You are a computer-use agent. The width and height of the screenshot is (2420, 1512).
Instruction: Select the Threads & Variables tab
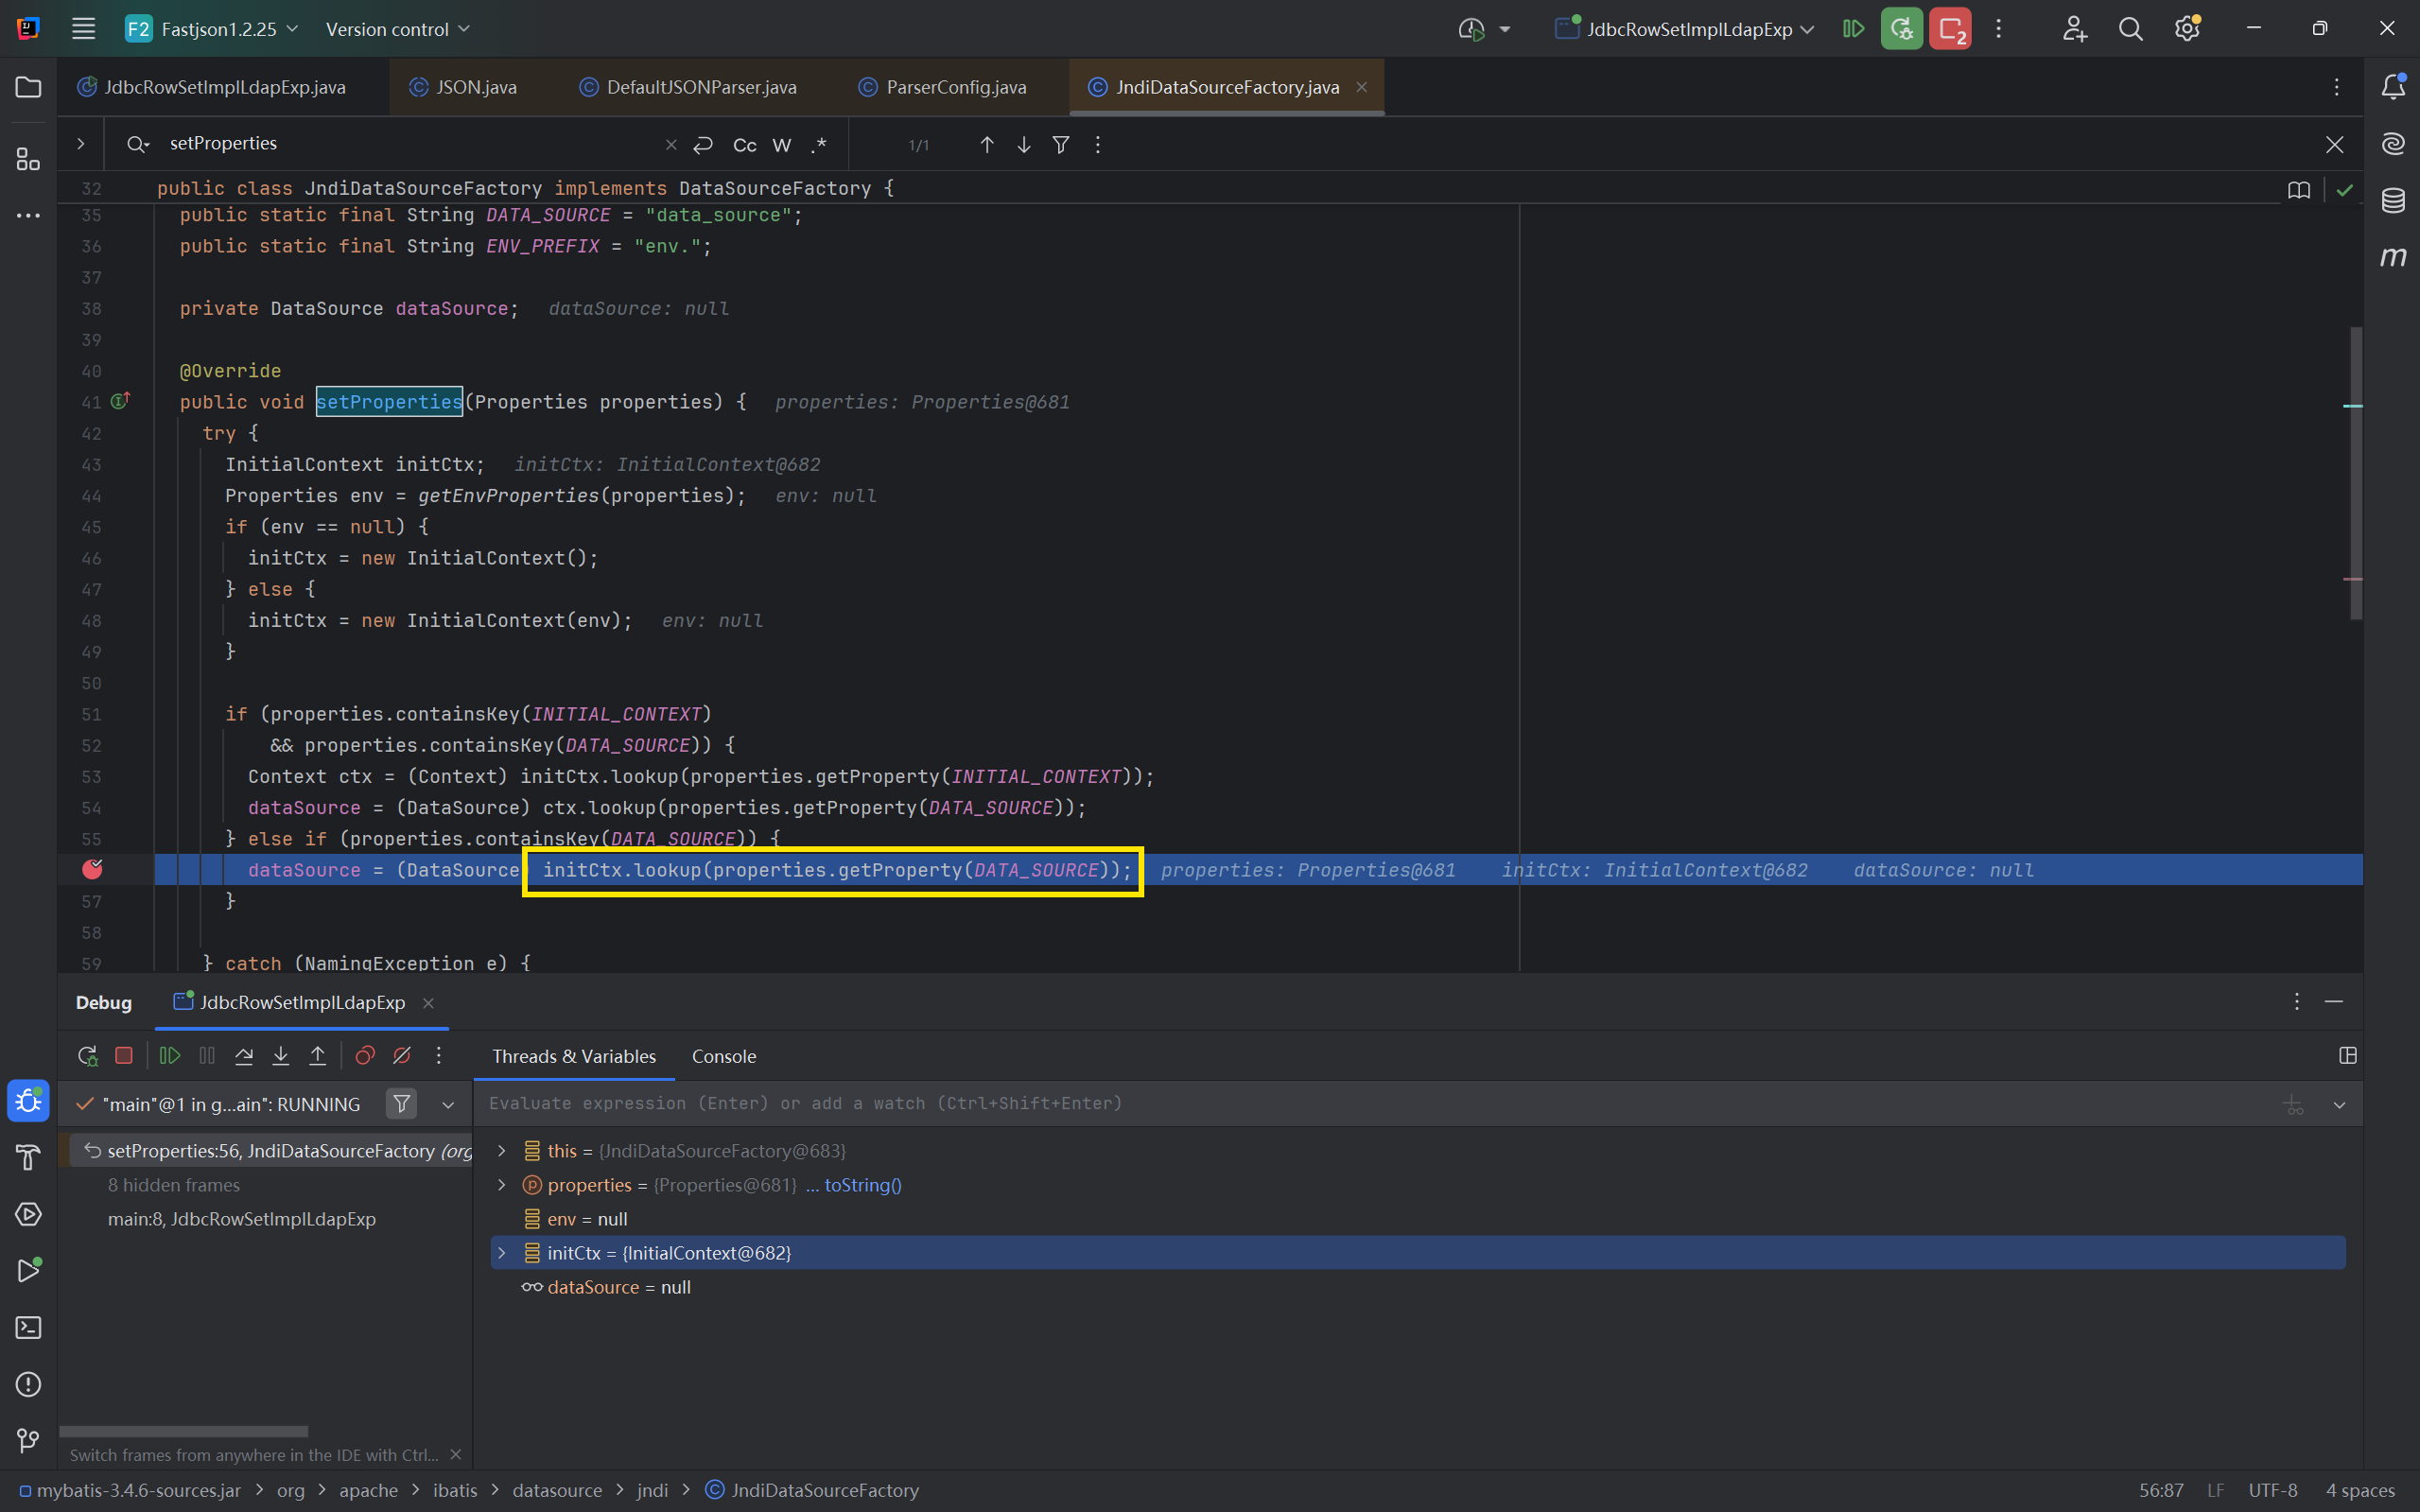(574, 1056)
